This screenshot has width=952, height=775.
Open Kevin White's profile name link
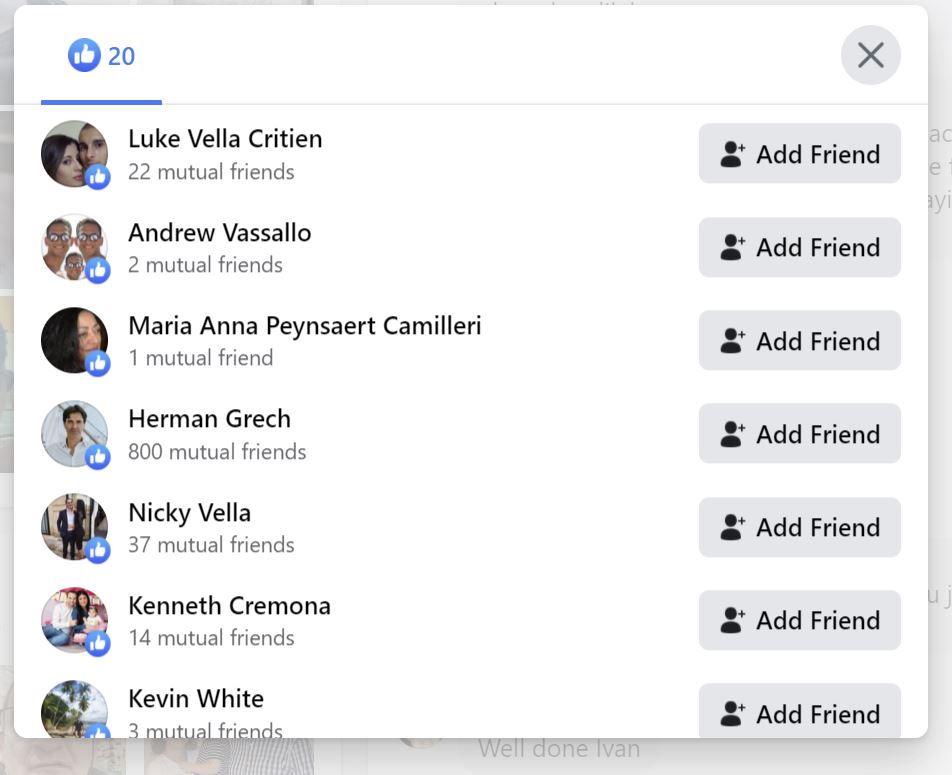click(196, 698)
